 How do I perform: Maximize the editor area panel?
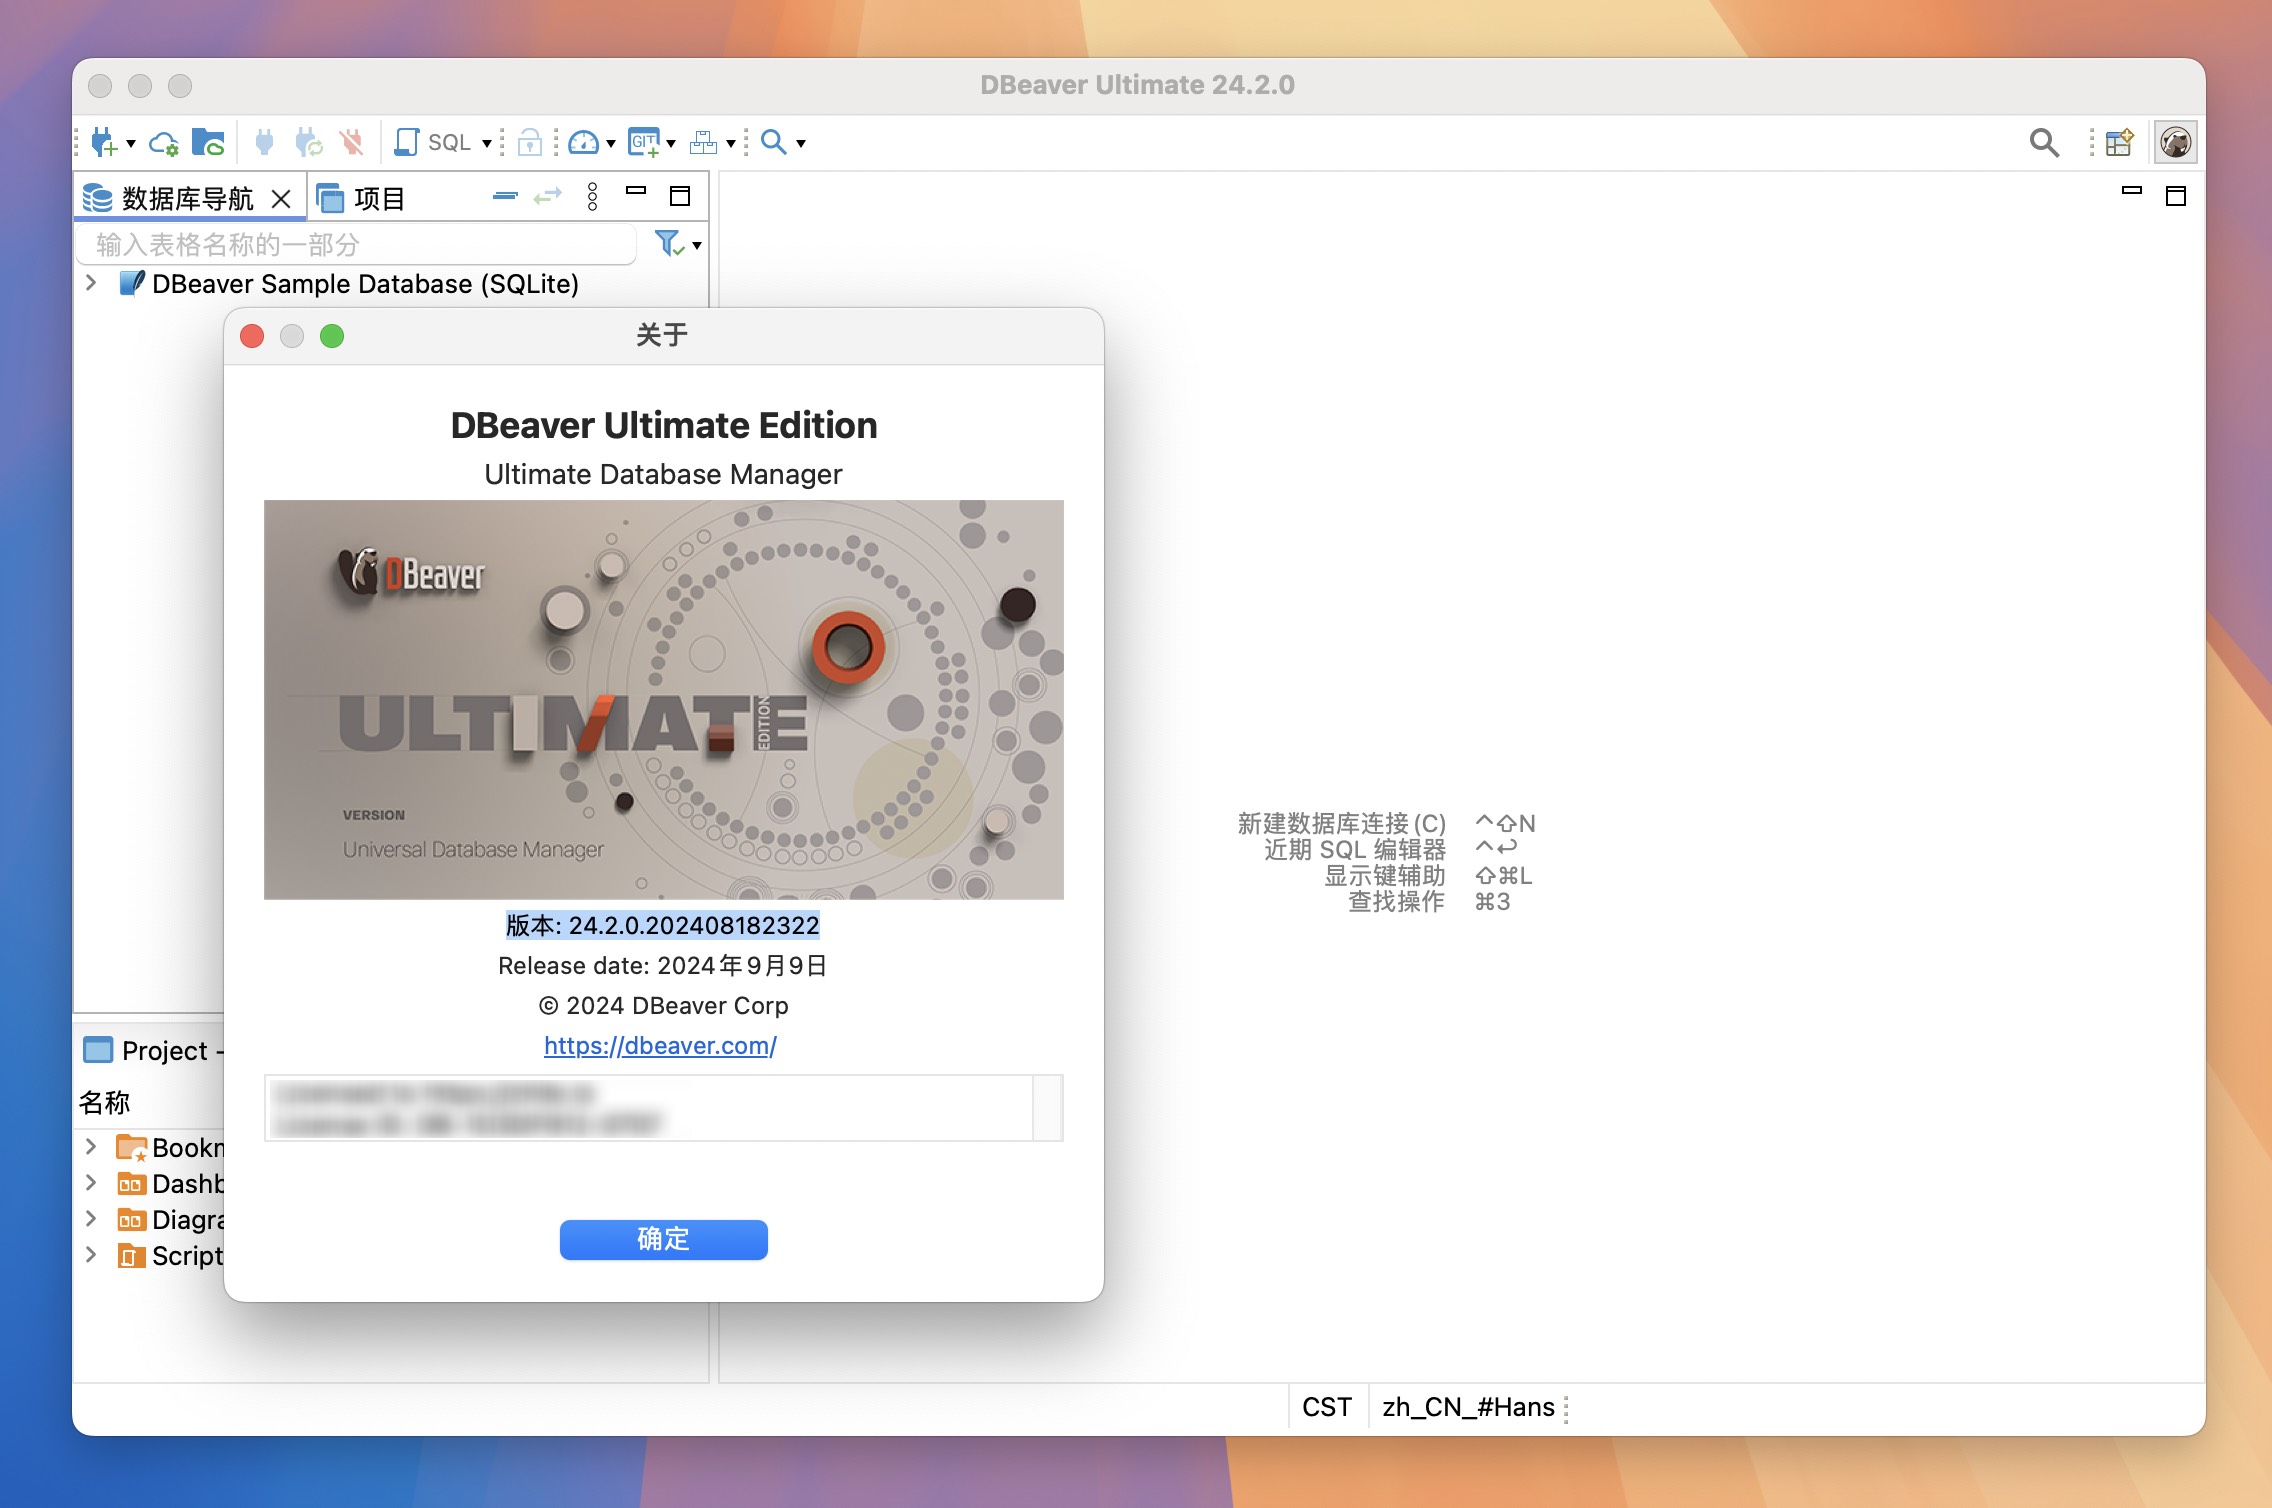(x=2176, y=196)
